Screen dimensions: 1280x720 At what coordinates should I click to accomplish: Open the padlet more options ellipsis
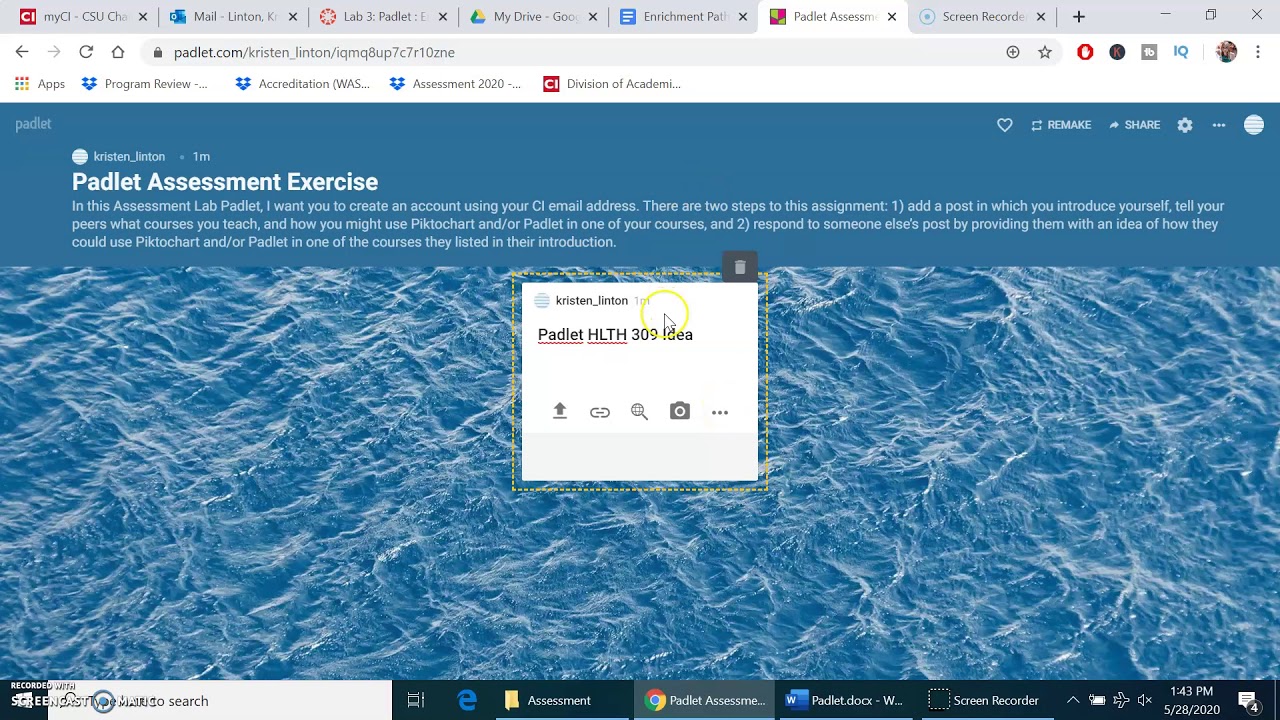tap(1219, 125)
